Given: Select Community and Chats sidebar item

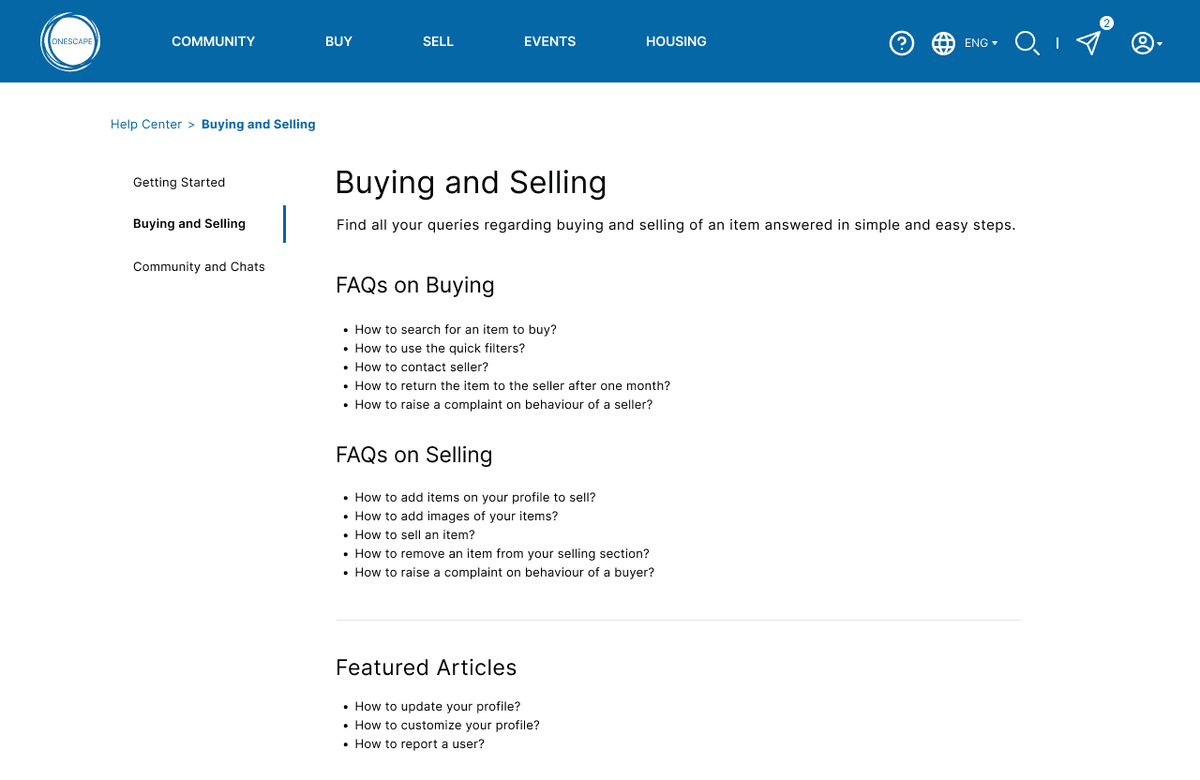Looking at the screenshot, I should [x=199, y=267].
